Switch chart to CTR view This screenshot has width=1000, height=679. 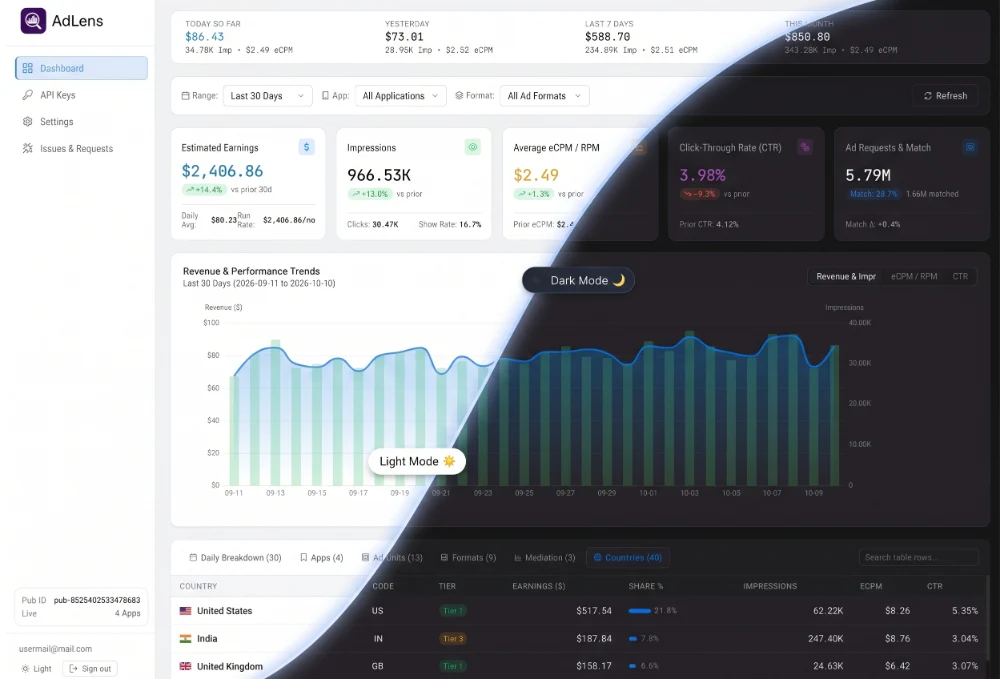[960, 277]
